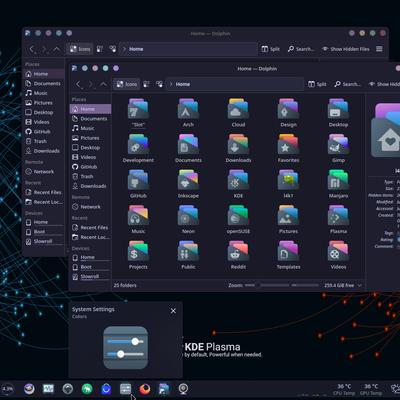Switch front Dolphin window to compact view
400x400 pixels.
point(146,84)
